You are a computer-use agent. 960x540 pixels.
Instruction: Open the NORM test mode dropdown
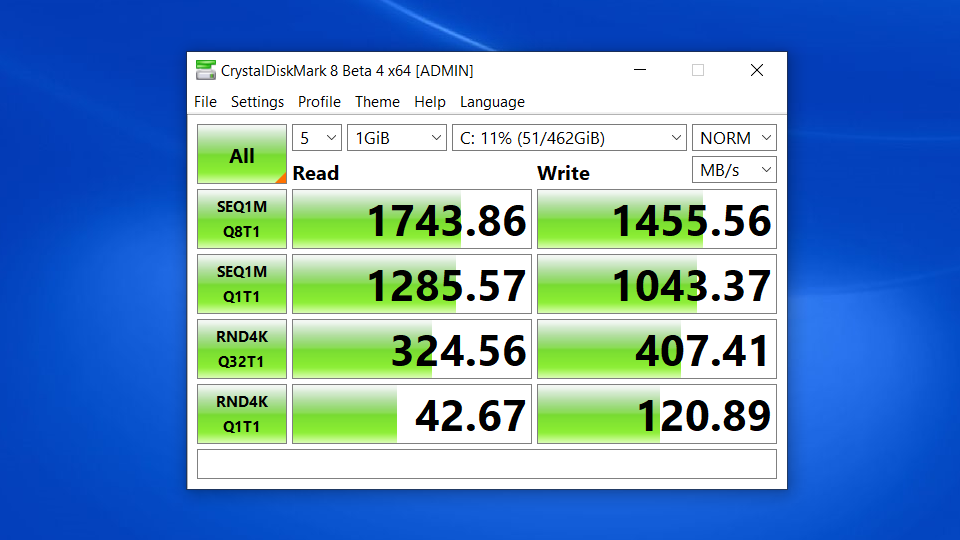pos(734,138)
